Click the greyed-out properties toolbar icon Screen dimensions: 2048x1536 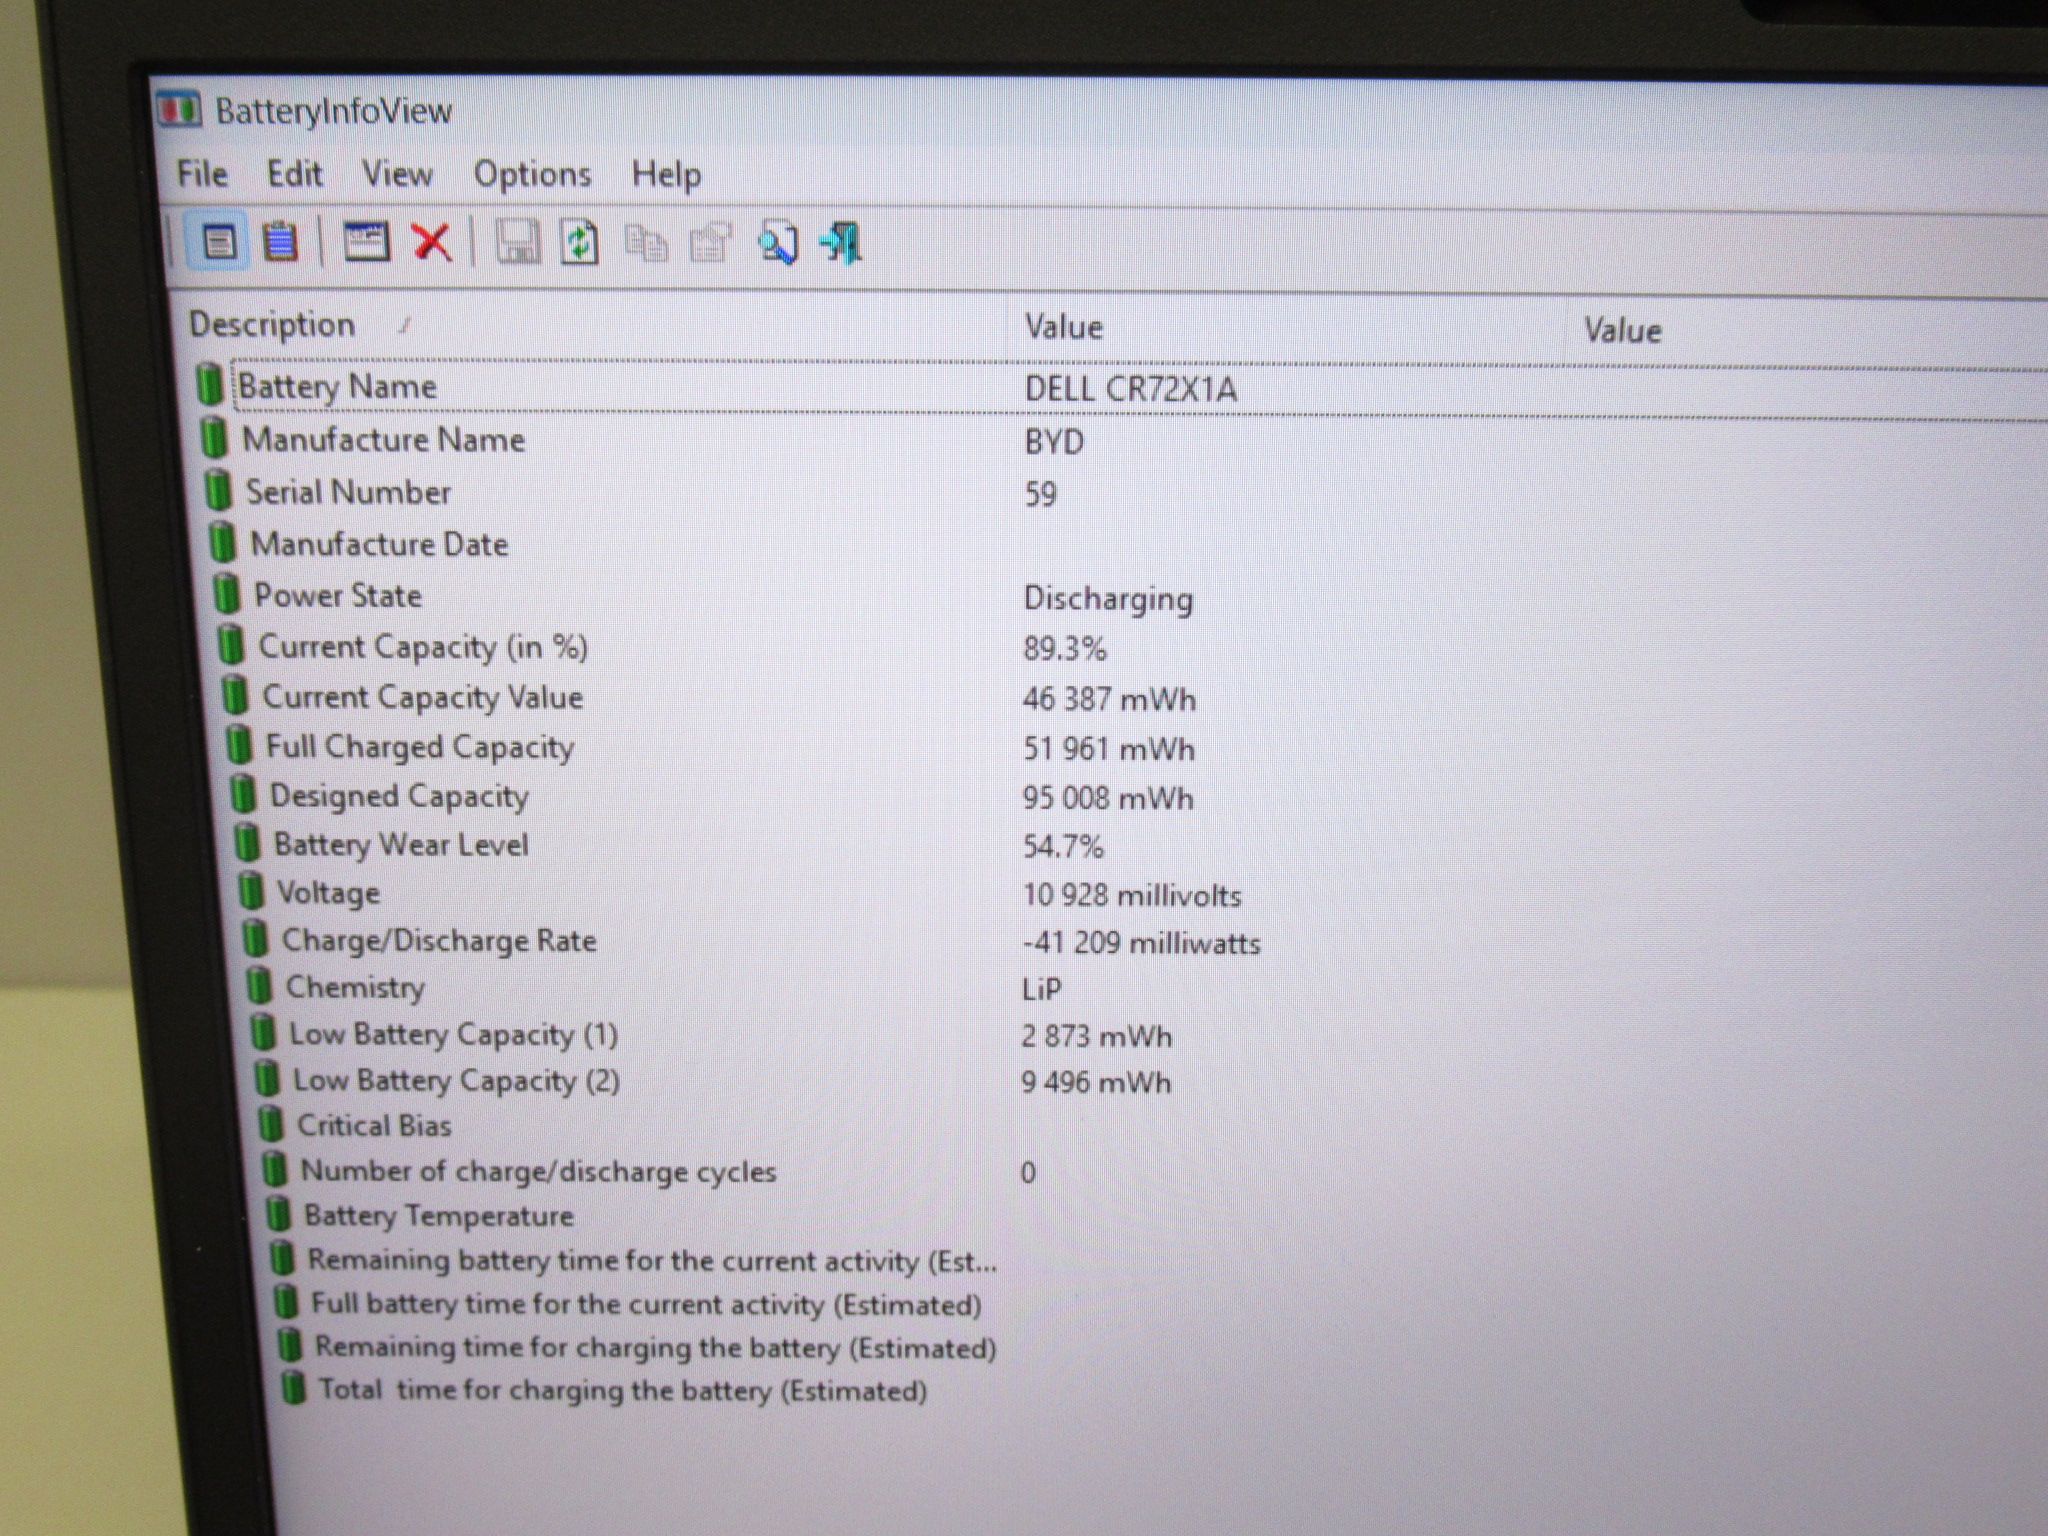click(x=710, y=244)
